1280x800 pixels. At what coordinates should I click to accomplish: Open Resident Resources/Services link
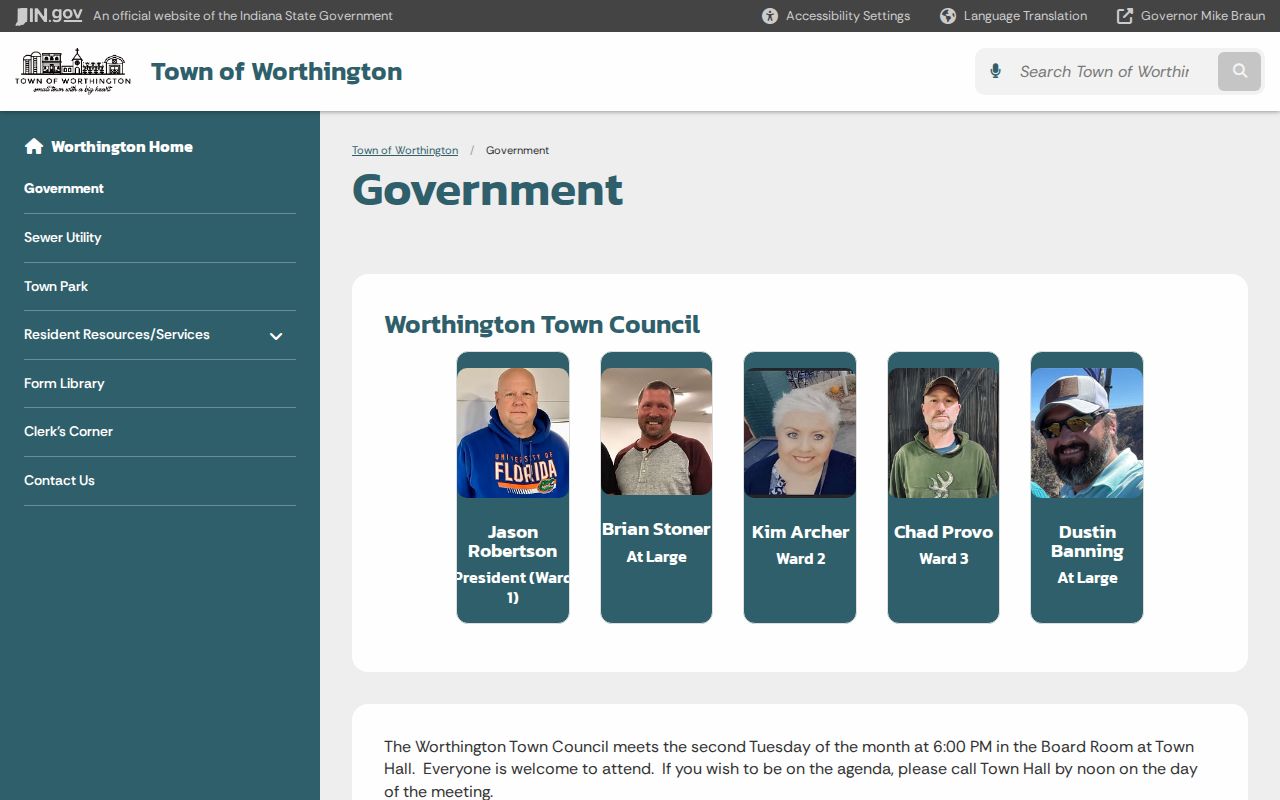(117, 334)
